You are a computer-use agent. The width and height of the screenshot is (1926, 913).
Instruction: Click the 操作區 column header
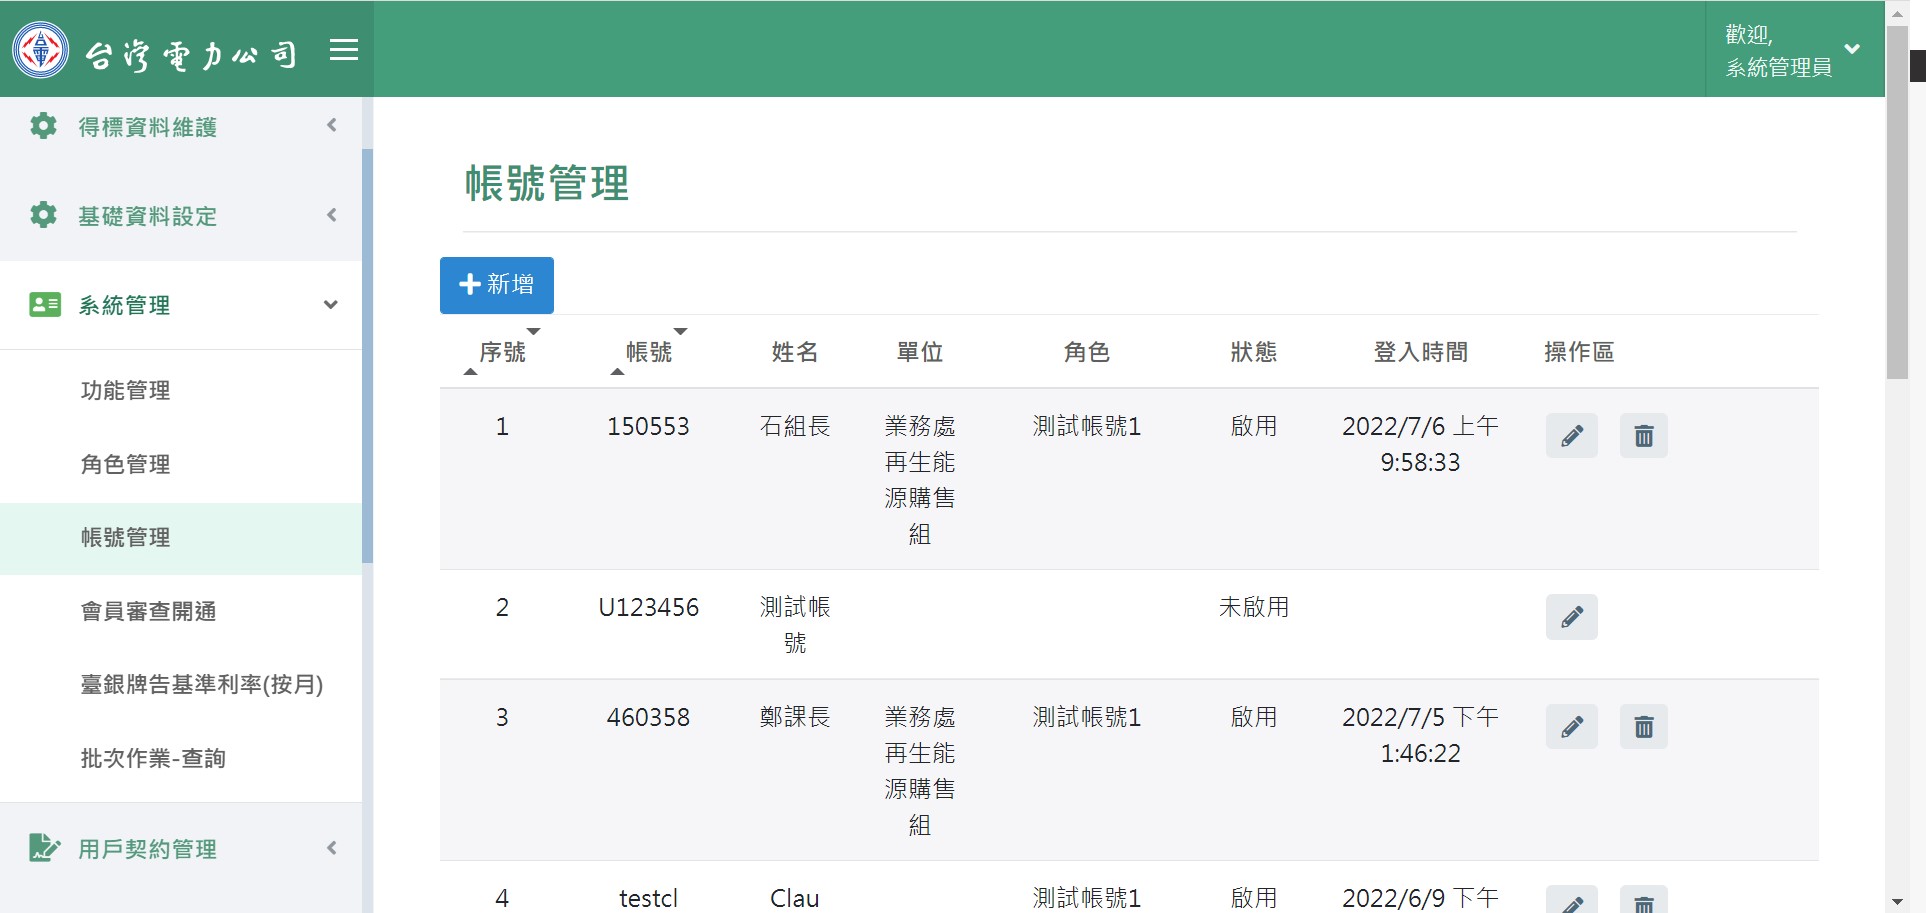pos(1580,352)
